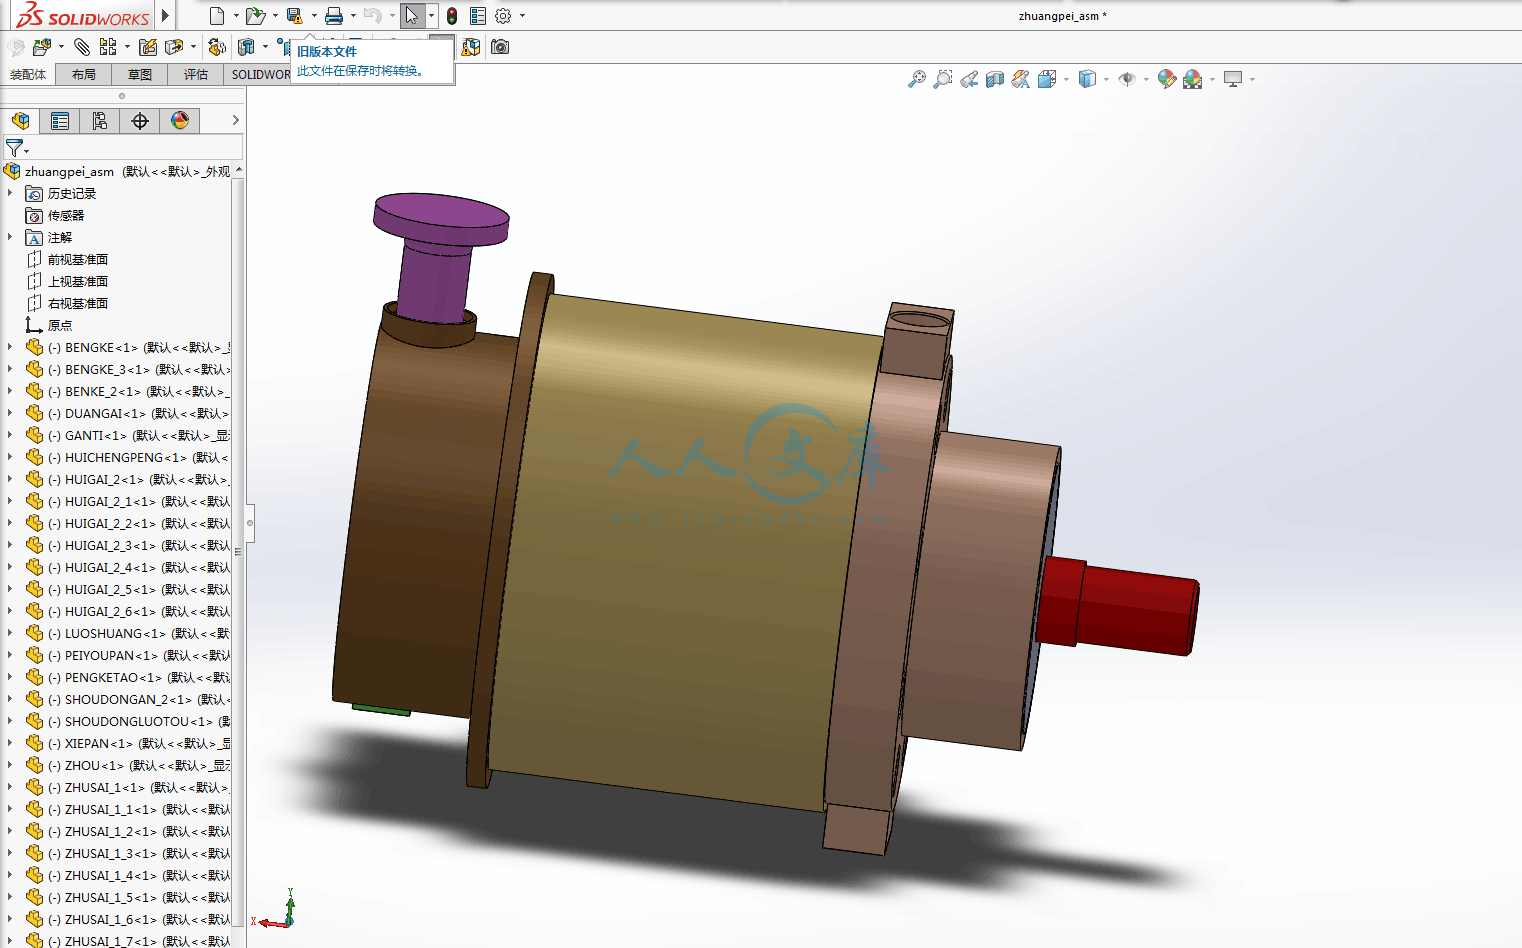Click the Hide/Show Items eye icon
Image resolution: width=1522 pixels, height=948 pixels.
[x=1127, y=79]
